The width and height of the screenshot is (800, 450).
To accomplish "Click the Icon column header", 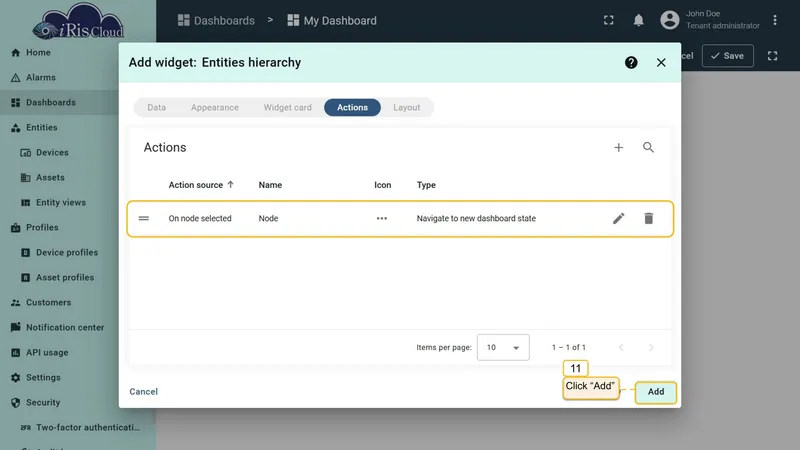I will pyautogui.click(x=383, y=185).
